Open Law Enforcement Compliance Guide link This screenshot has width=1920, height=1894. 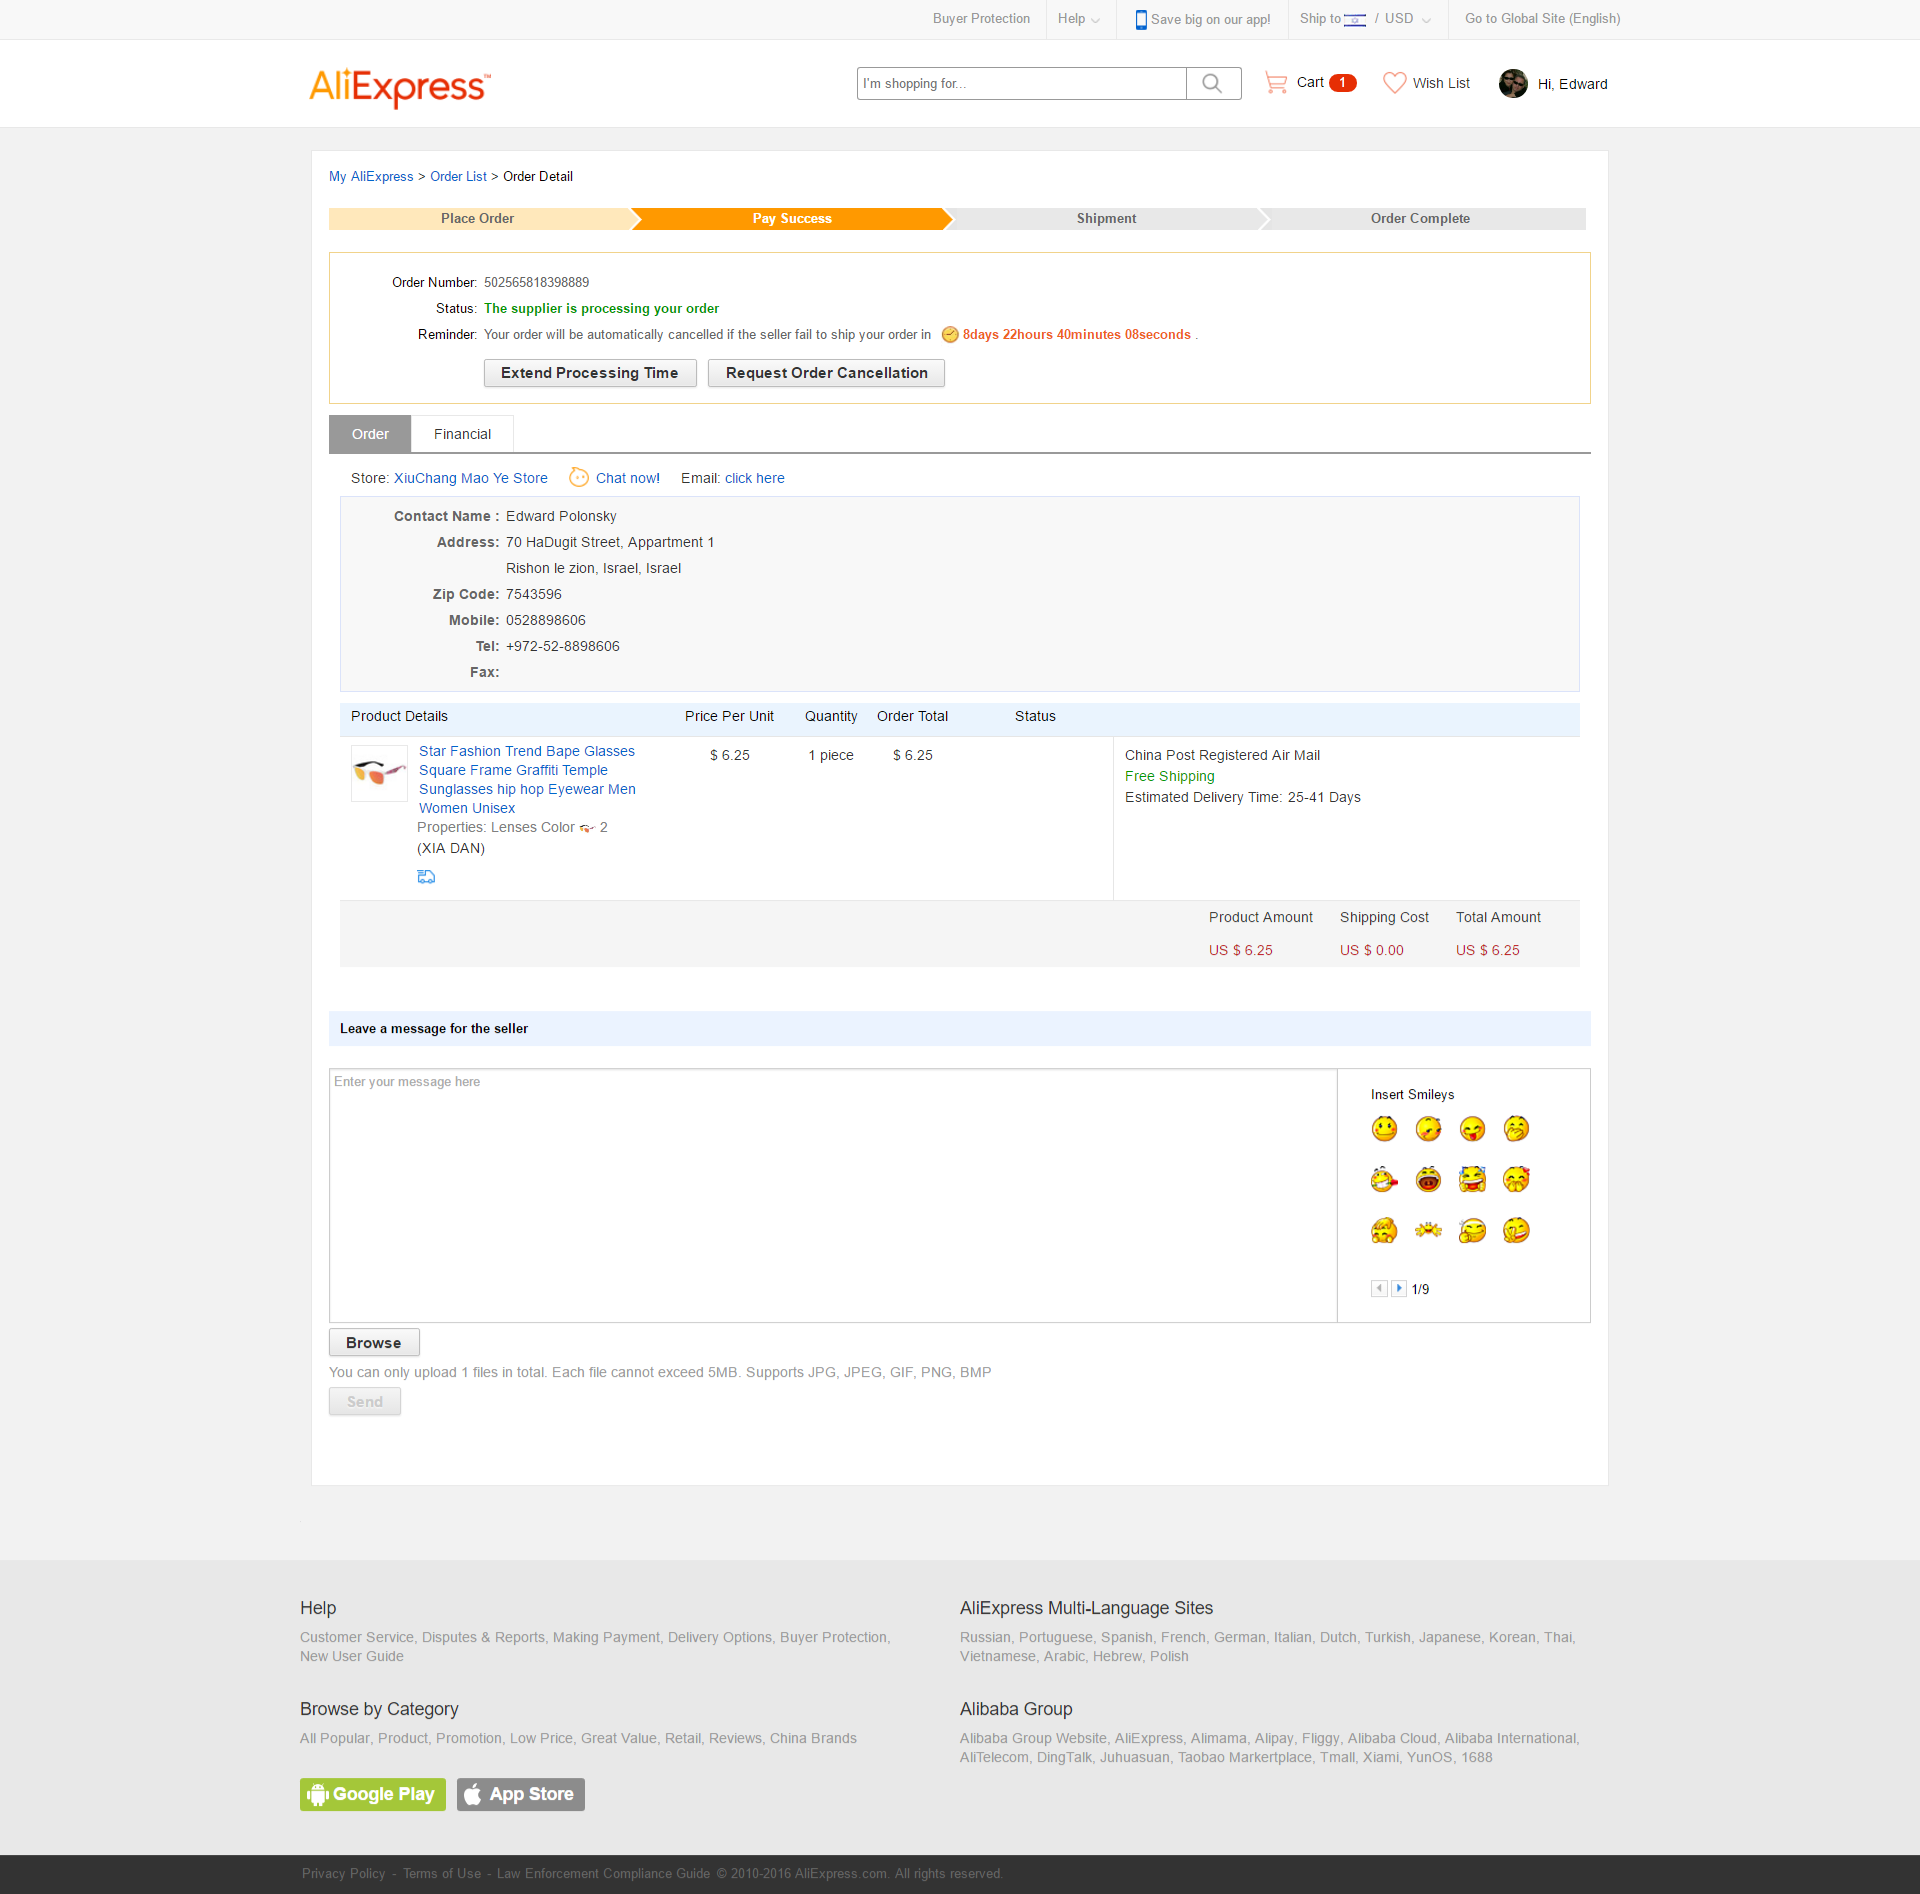603,1874
